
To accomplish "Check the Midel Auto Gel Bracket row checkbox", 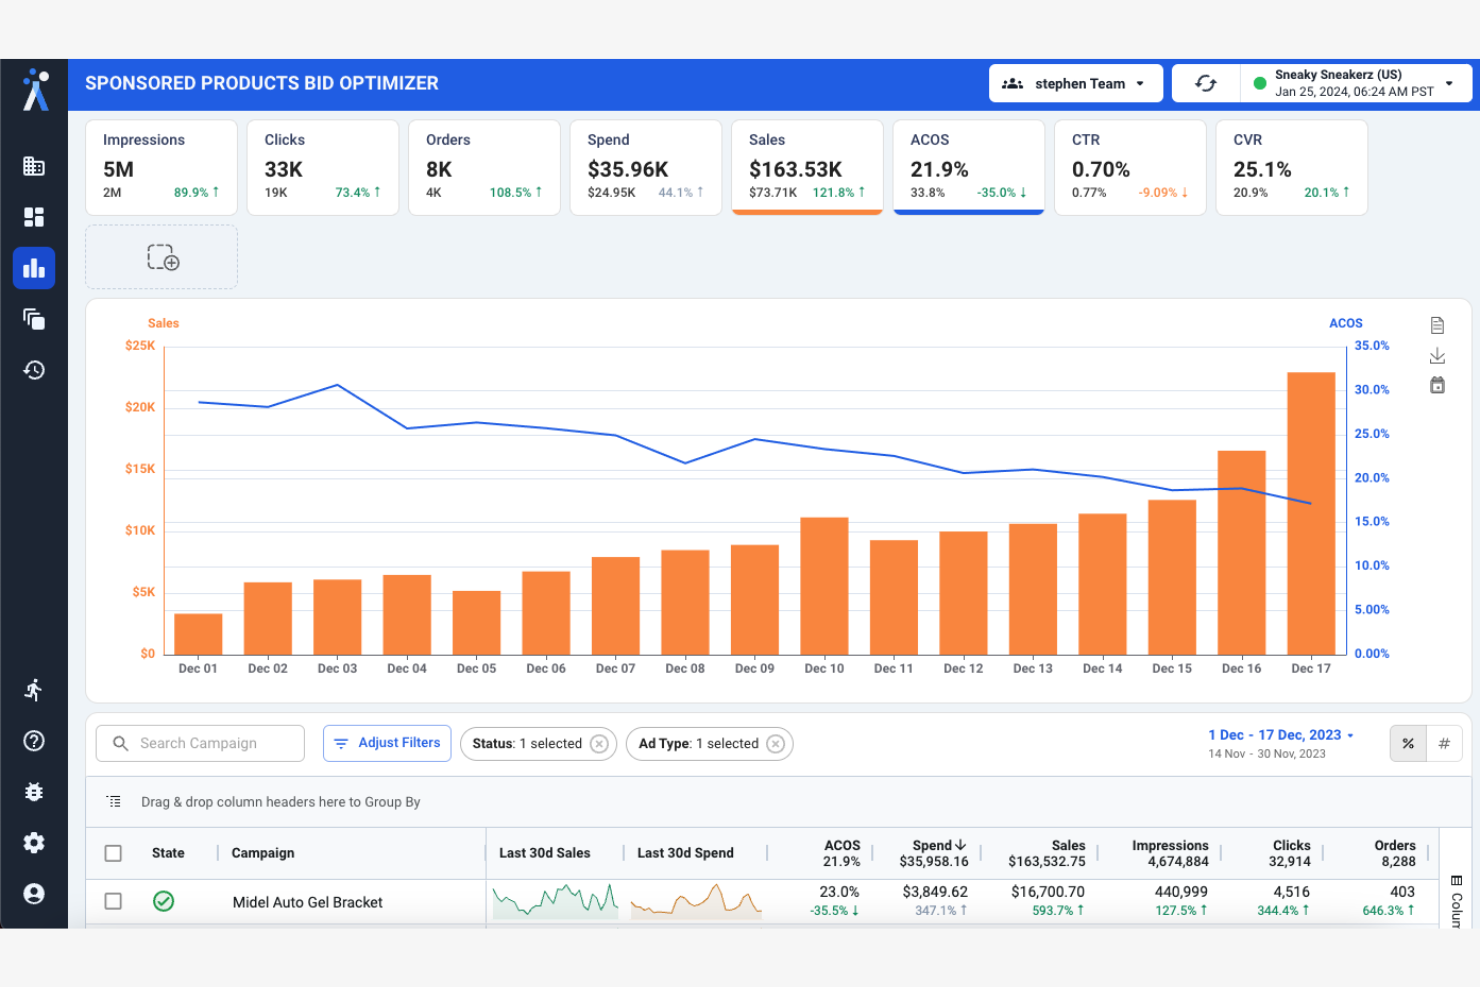I will 113,901.
